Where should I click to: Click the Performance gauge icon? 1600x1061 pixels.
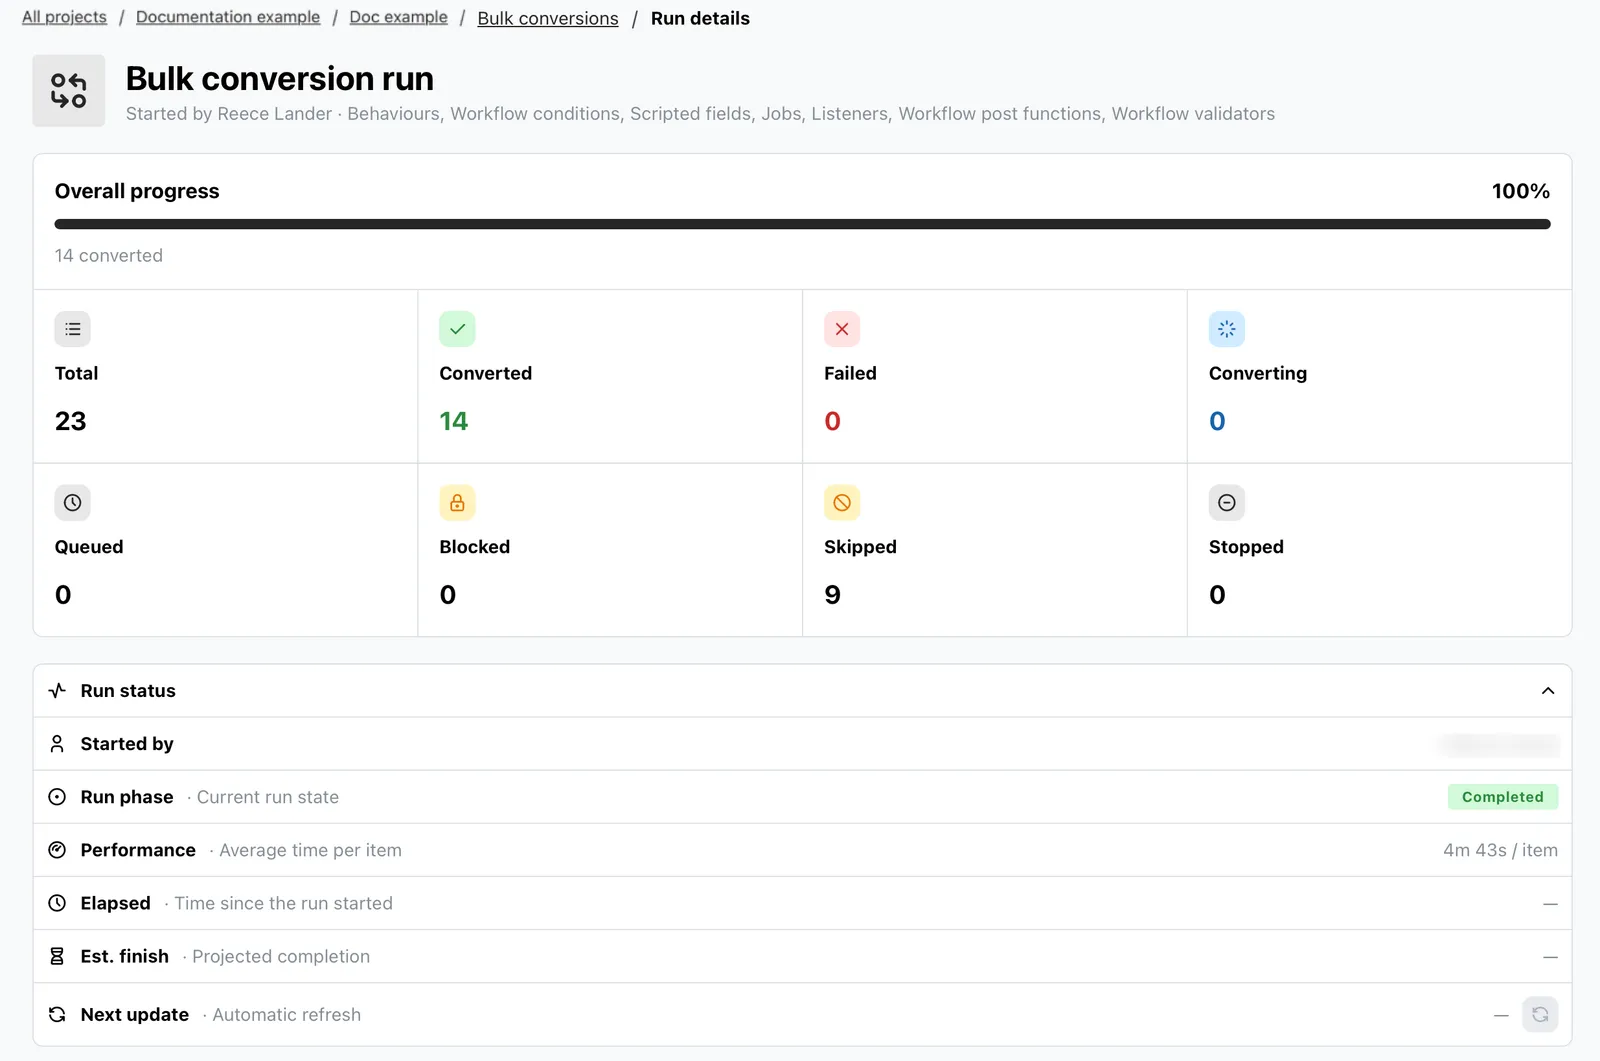tap(57, 850)
